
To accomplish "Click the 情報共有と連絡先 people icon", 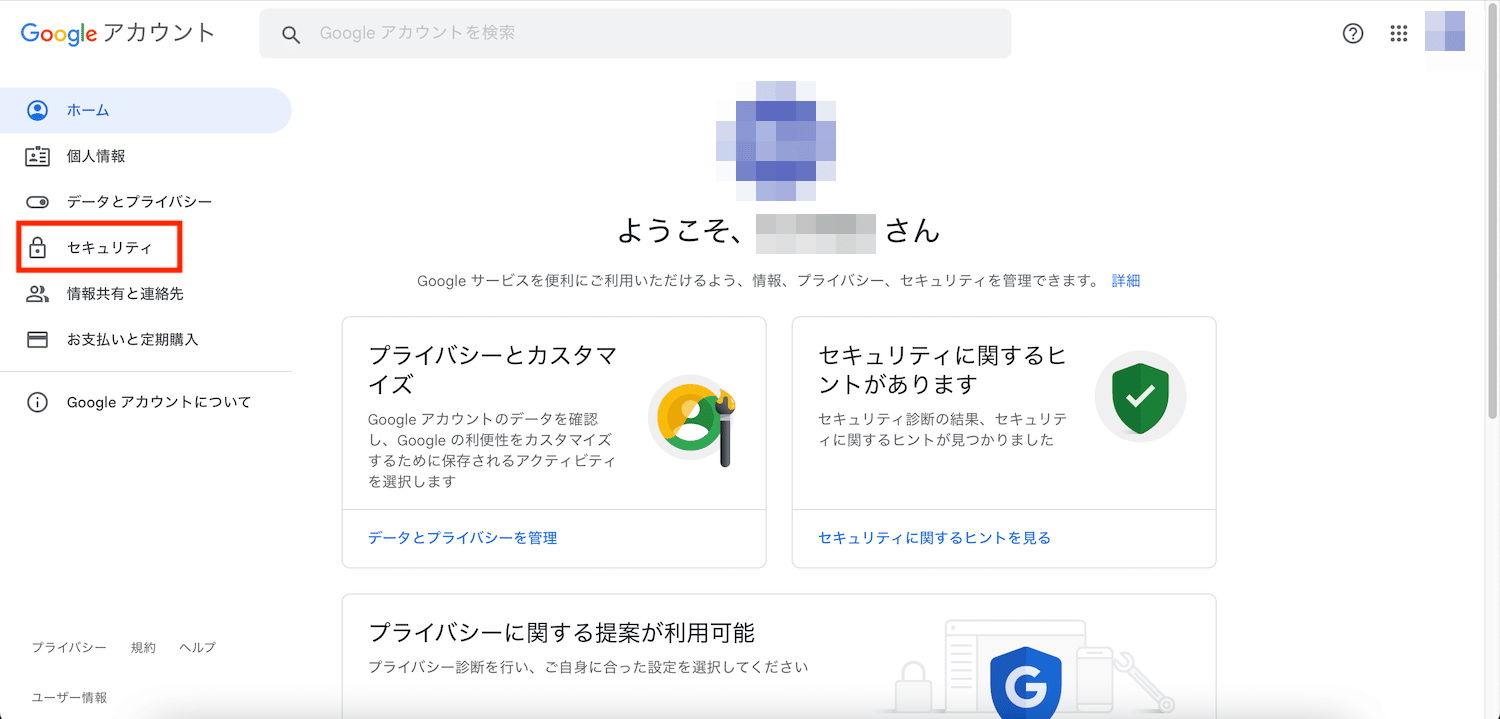I will (37, 294).
